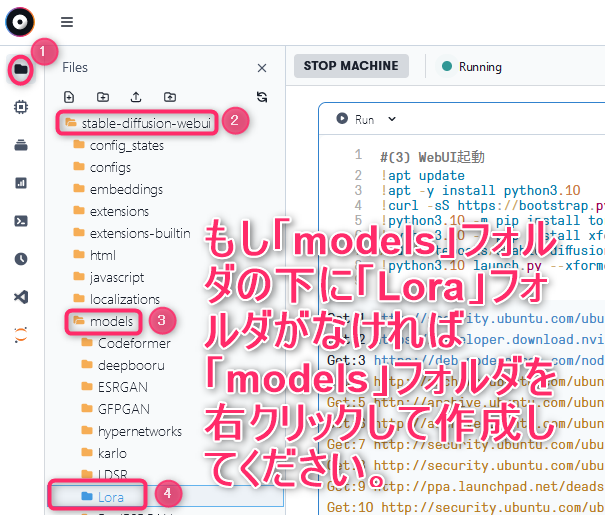Open the localizations folder

pyautogui.click(x=117, y=299)
